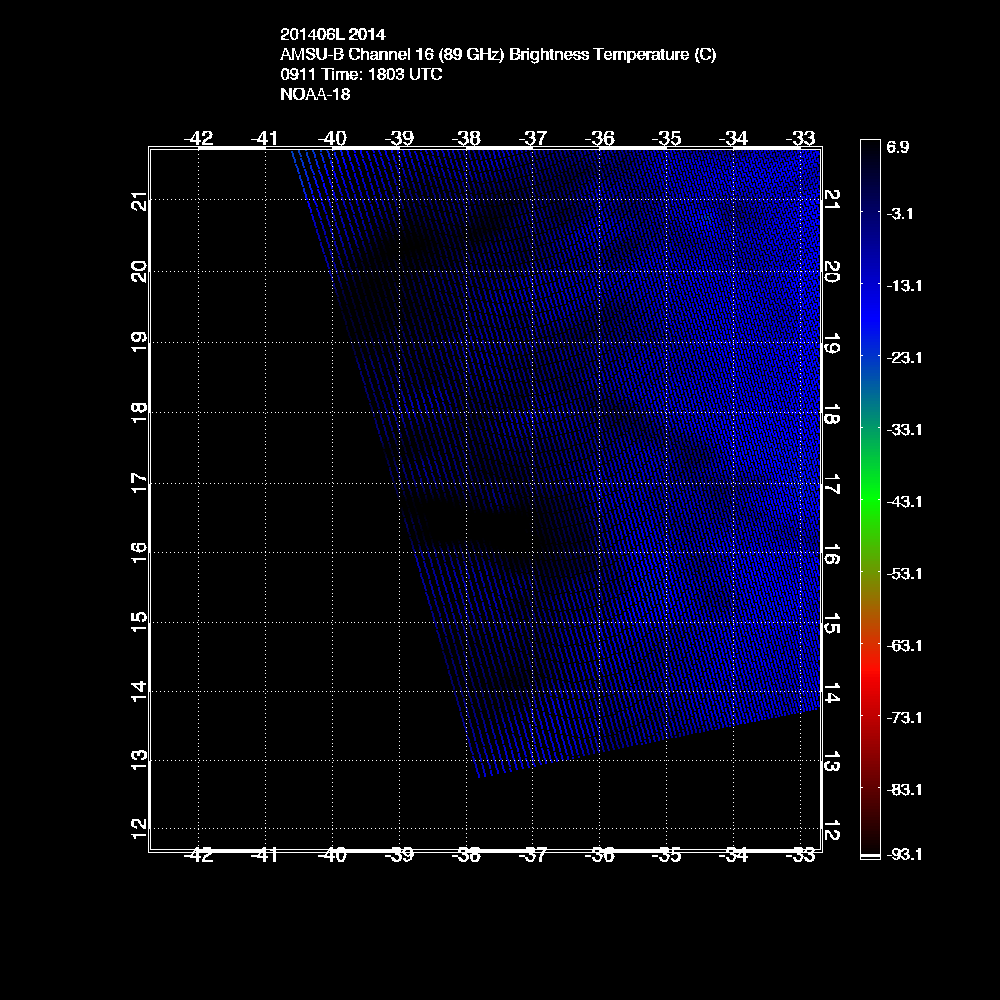Click the -83.1 colorbar tick label
1000x1000 pixels.
[x=903, y=789]
